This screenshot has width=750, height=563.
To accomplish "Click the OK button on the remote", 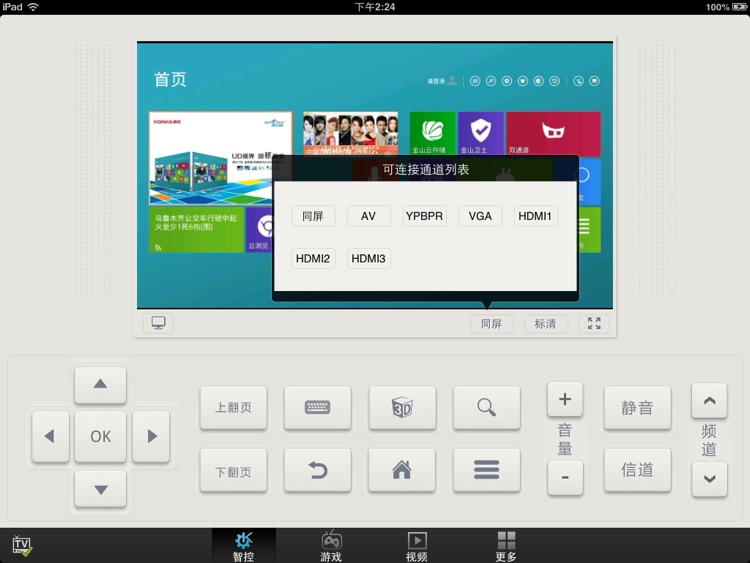I will (x=100, y=436).
